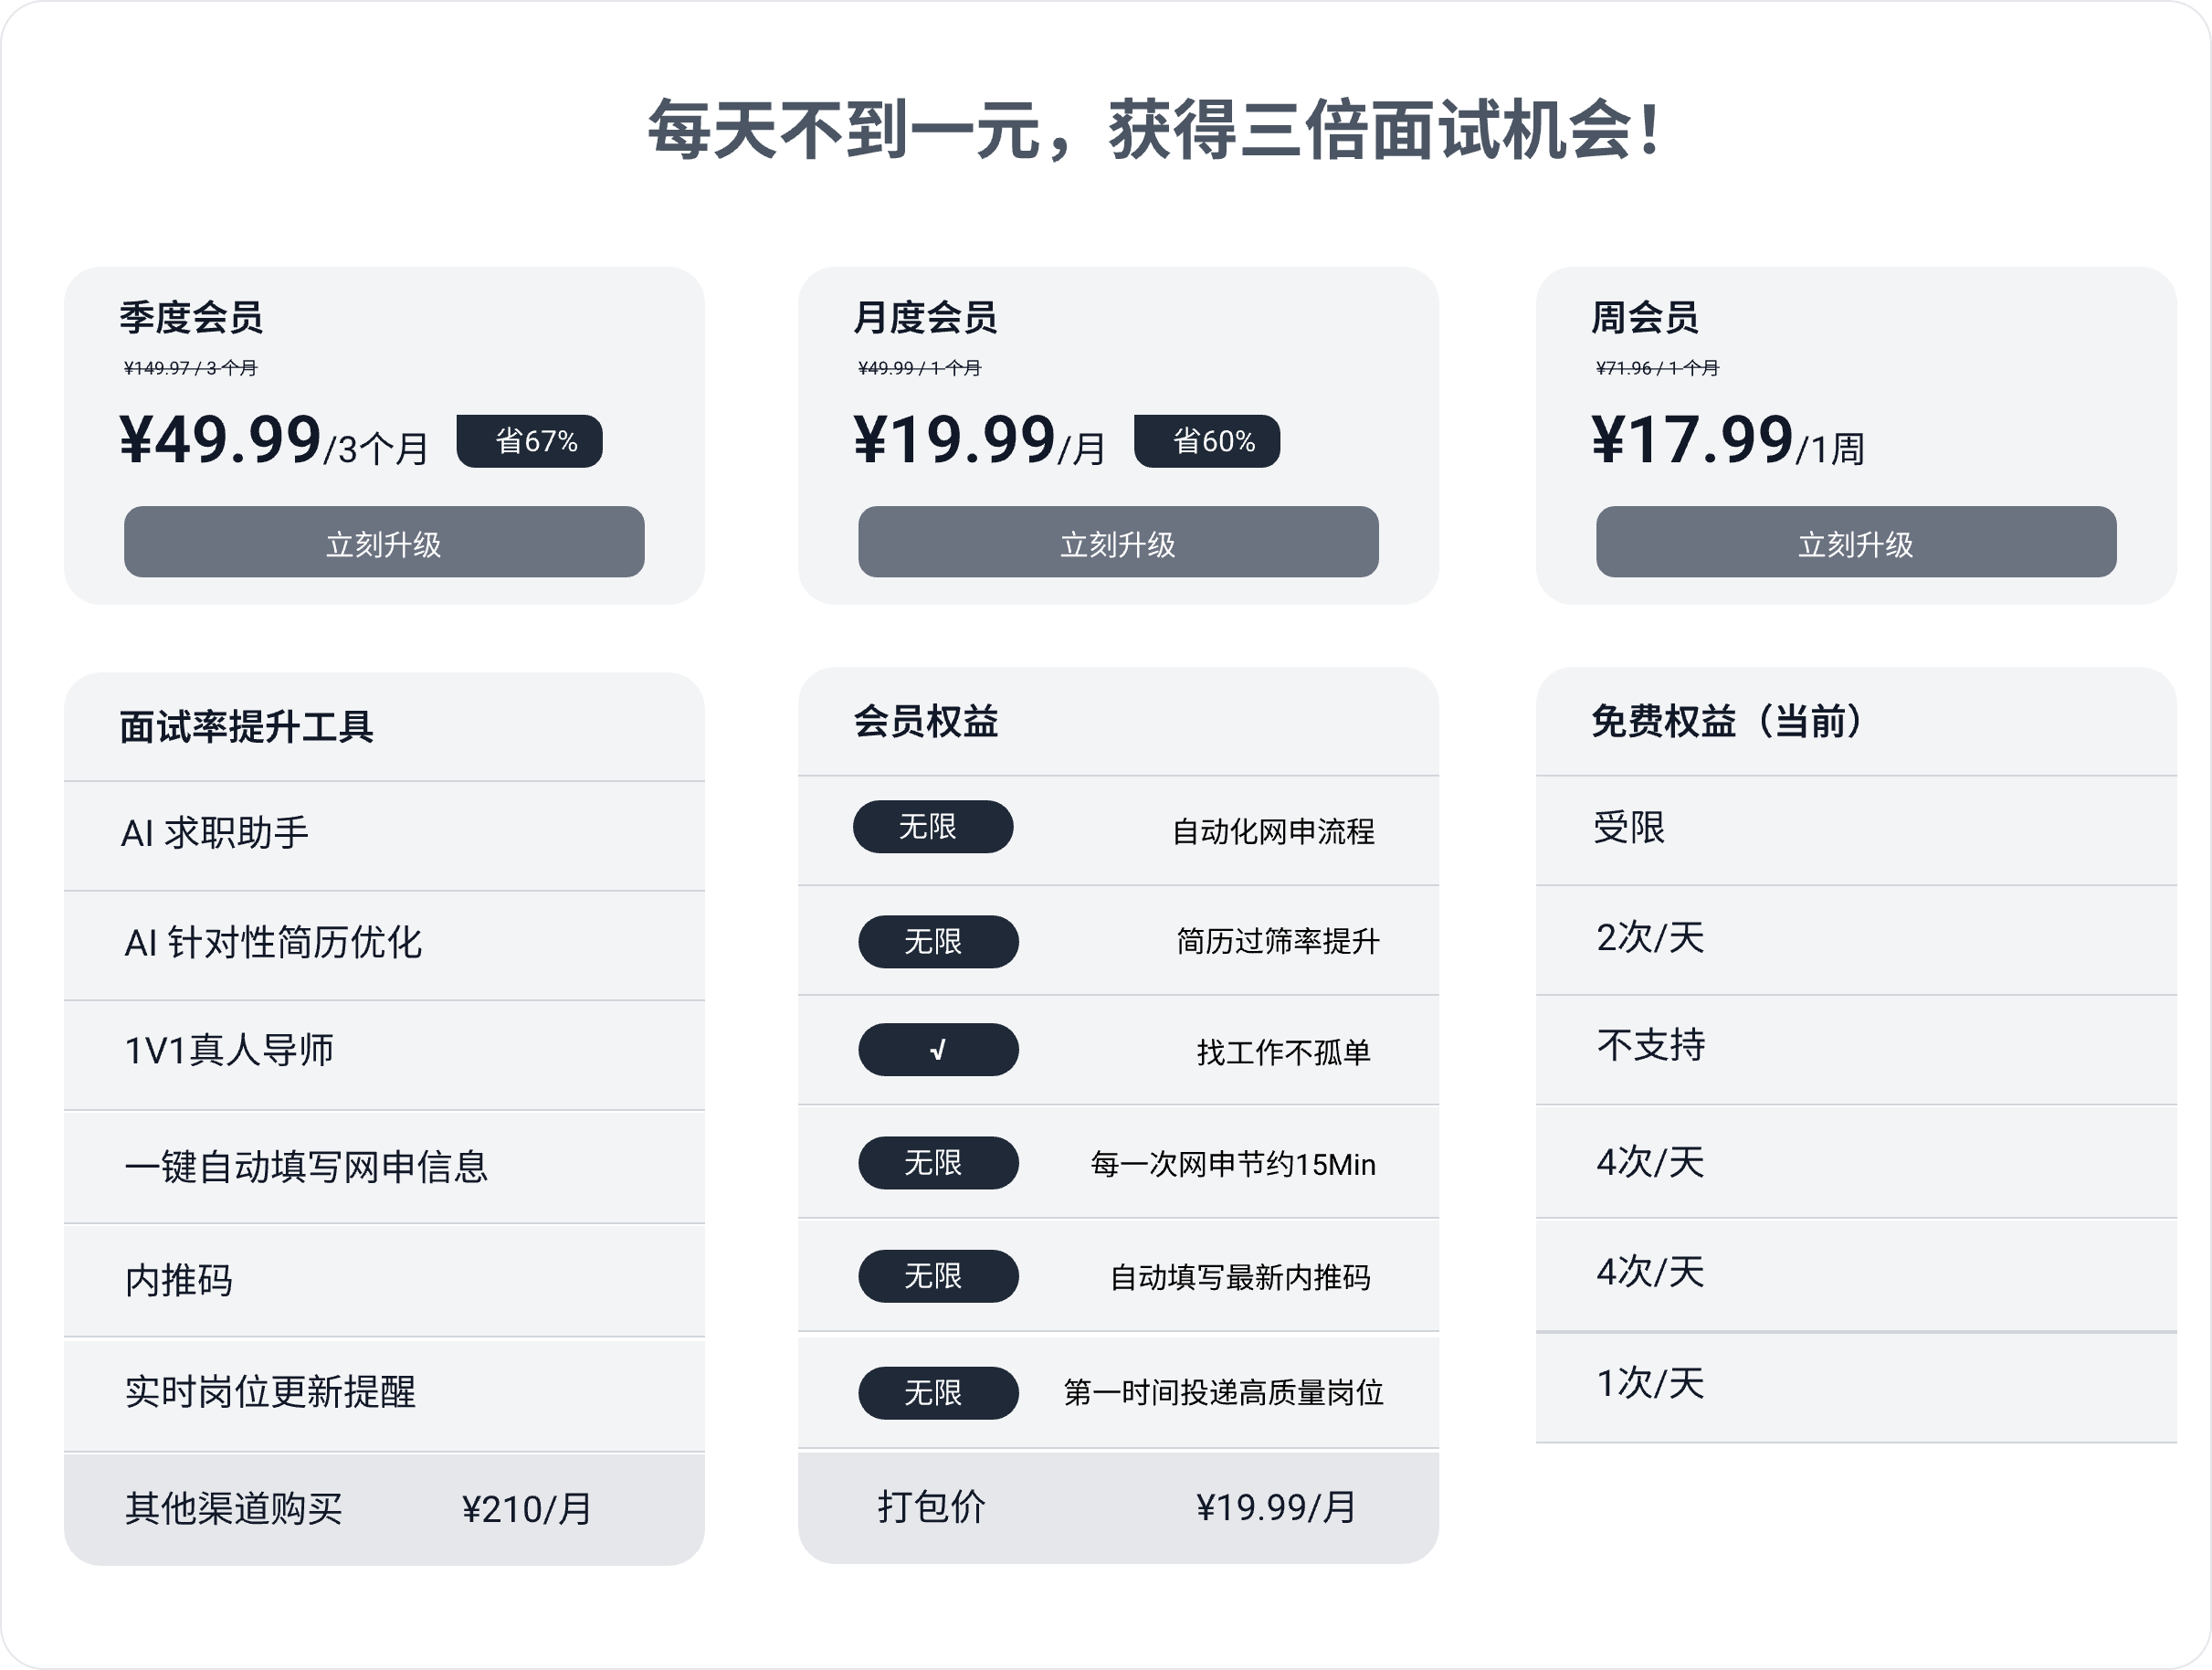Select the AI 求职助手 row
This screenshot has width=2212, height=1670.
pyautogui.click(x=384, y=836)
